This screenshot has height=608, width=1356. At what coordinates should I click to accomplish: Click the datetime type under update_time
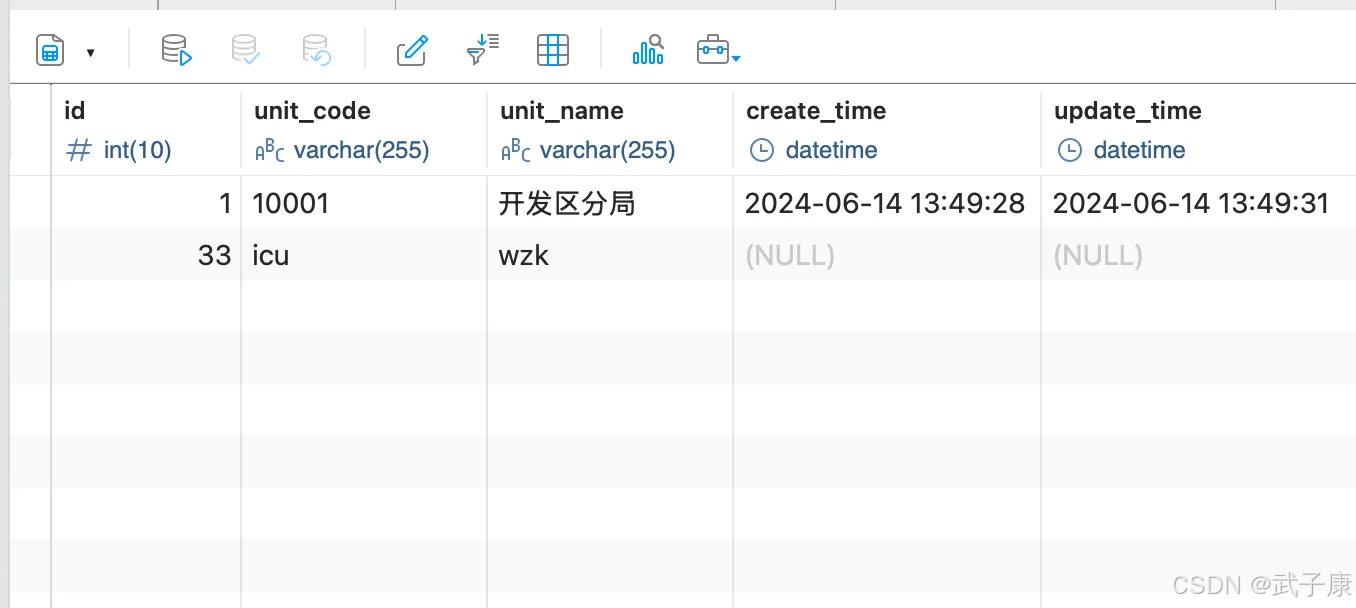(x=1122, y=151)
